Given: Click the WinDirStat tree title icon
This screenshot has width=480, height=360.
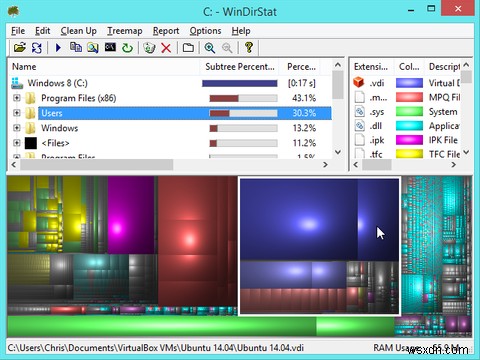Looking at the screenshot, I should click(x=14, y=11).
